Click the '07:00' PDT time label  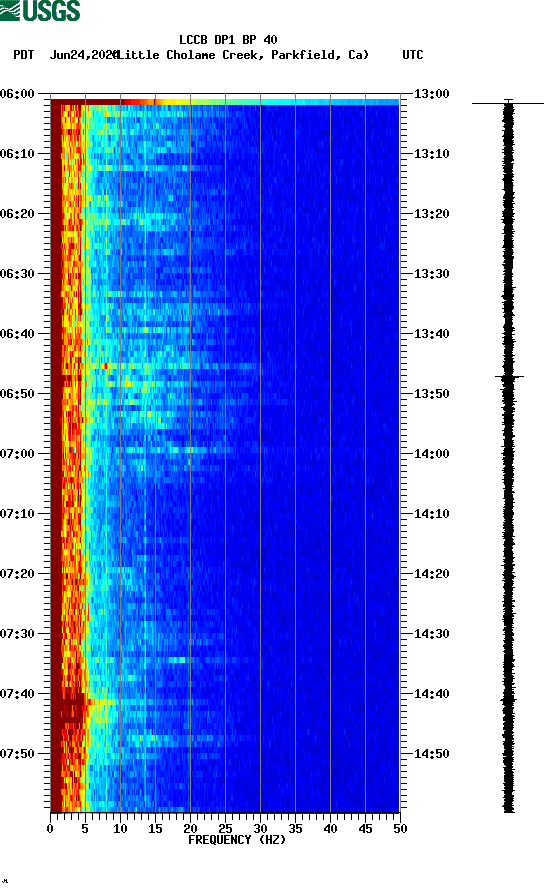(x=17, y=454)
